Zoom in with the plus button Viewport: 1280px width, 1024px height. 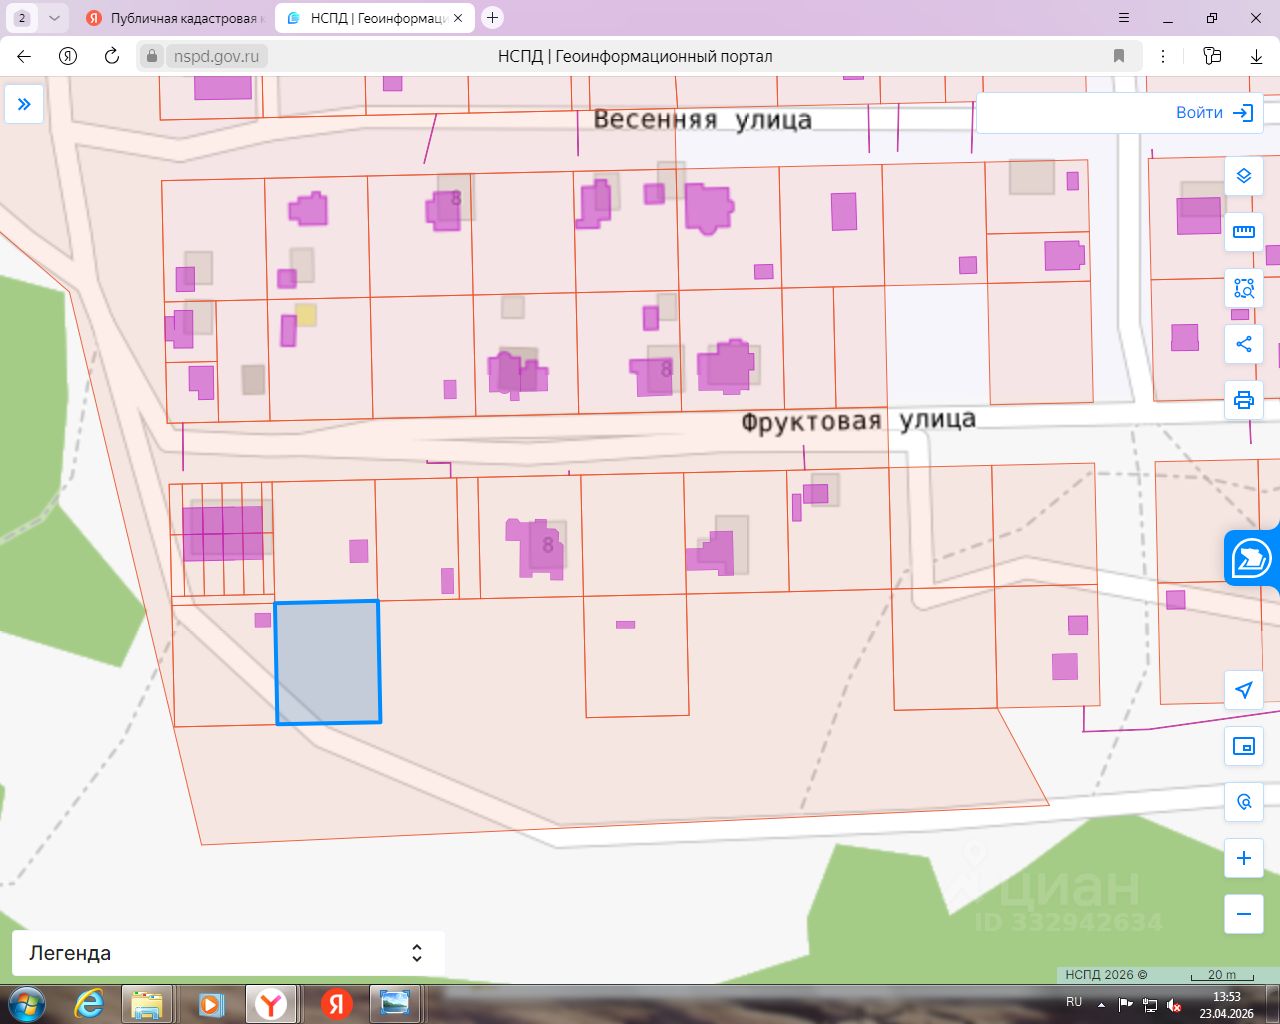click(x=1243, y=858)
